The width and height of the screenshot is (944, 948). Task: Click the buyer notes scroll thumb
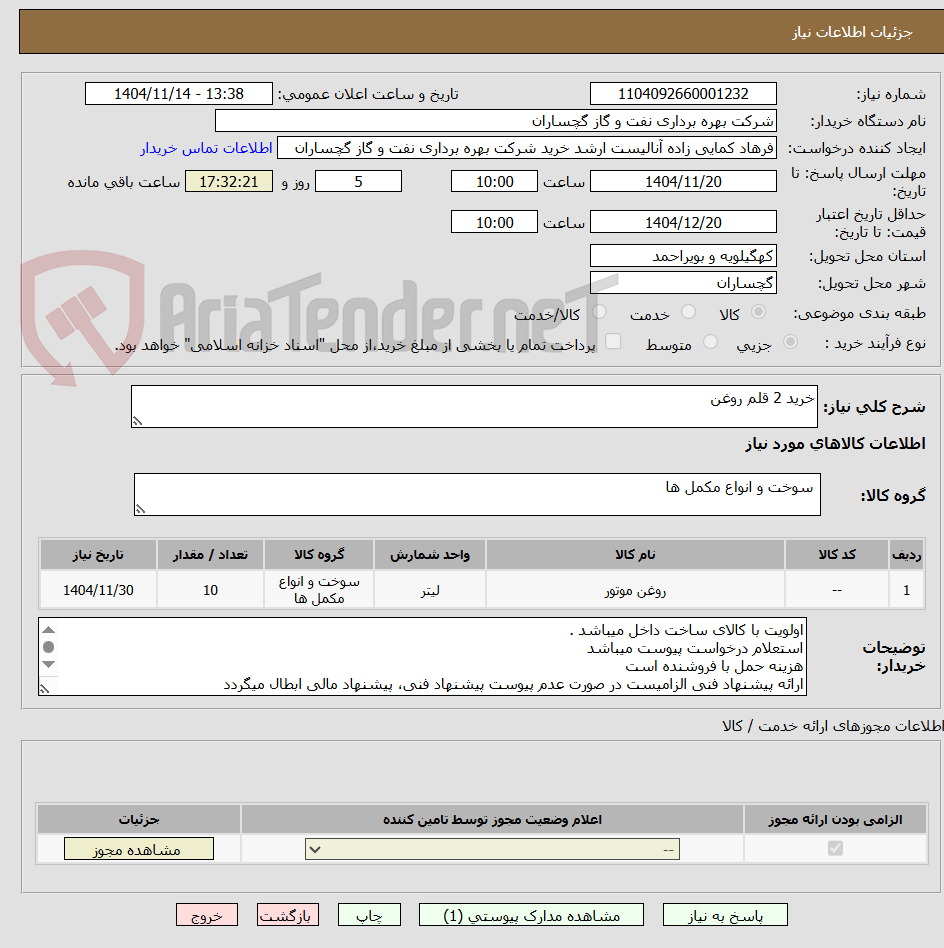pyautogui.click(x=49, y=647)
